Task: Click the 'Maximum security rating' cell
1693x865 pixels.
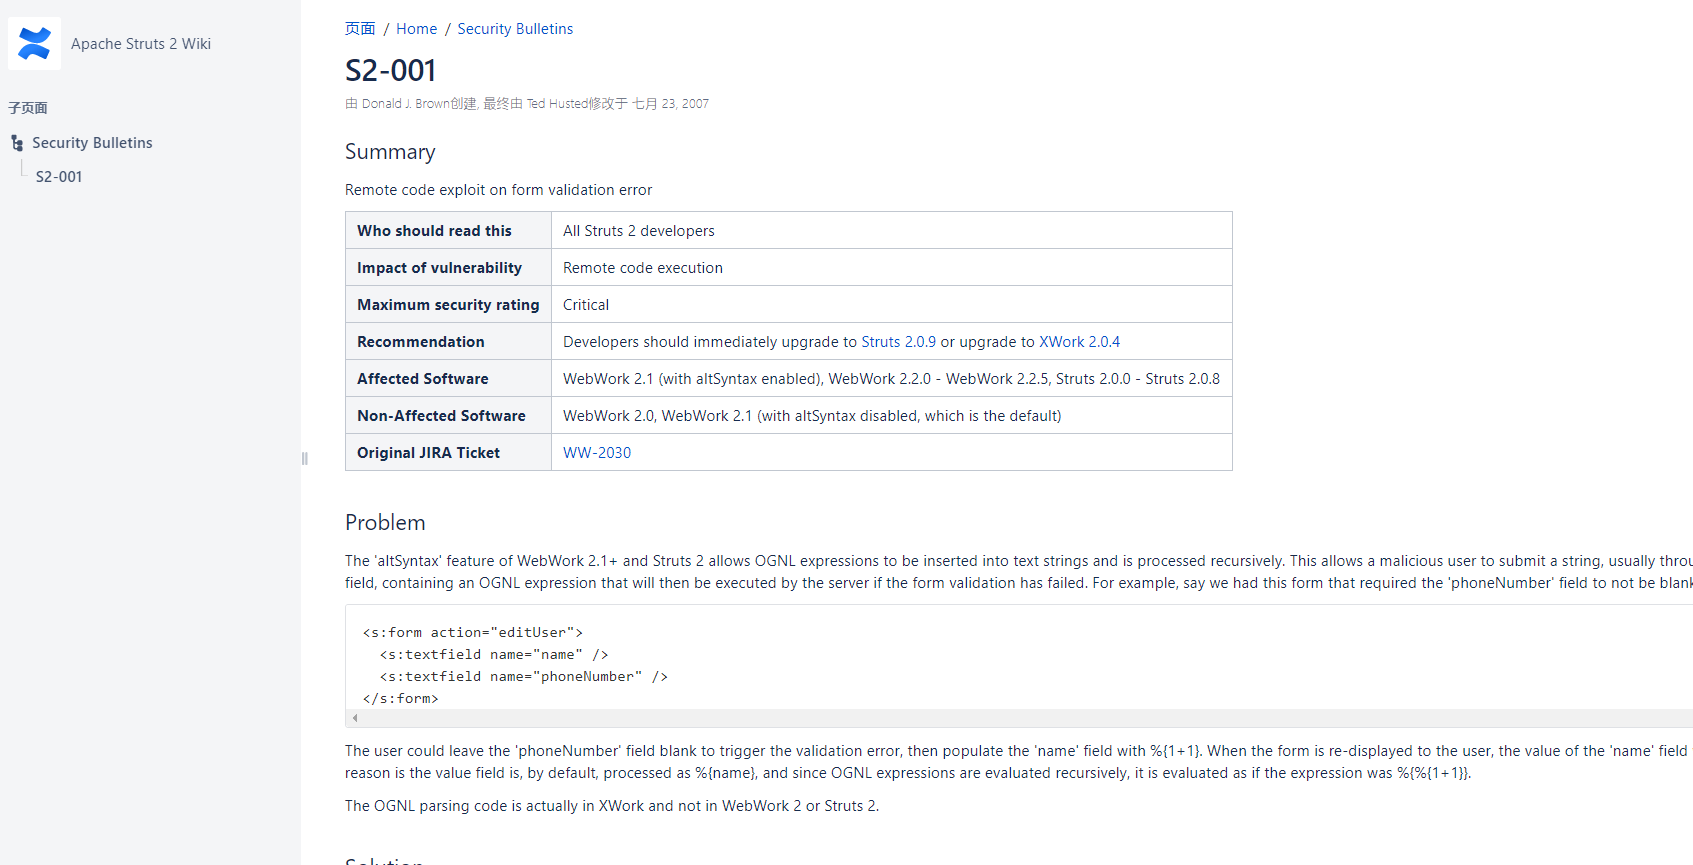Action: coord(449,304)
